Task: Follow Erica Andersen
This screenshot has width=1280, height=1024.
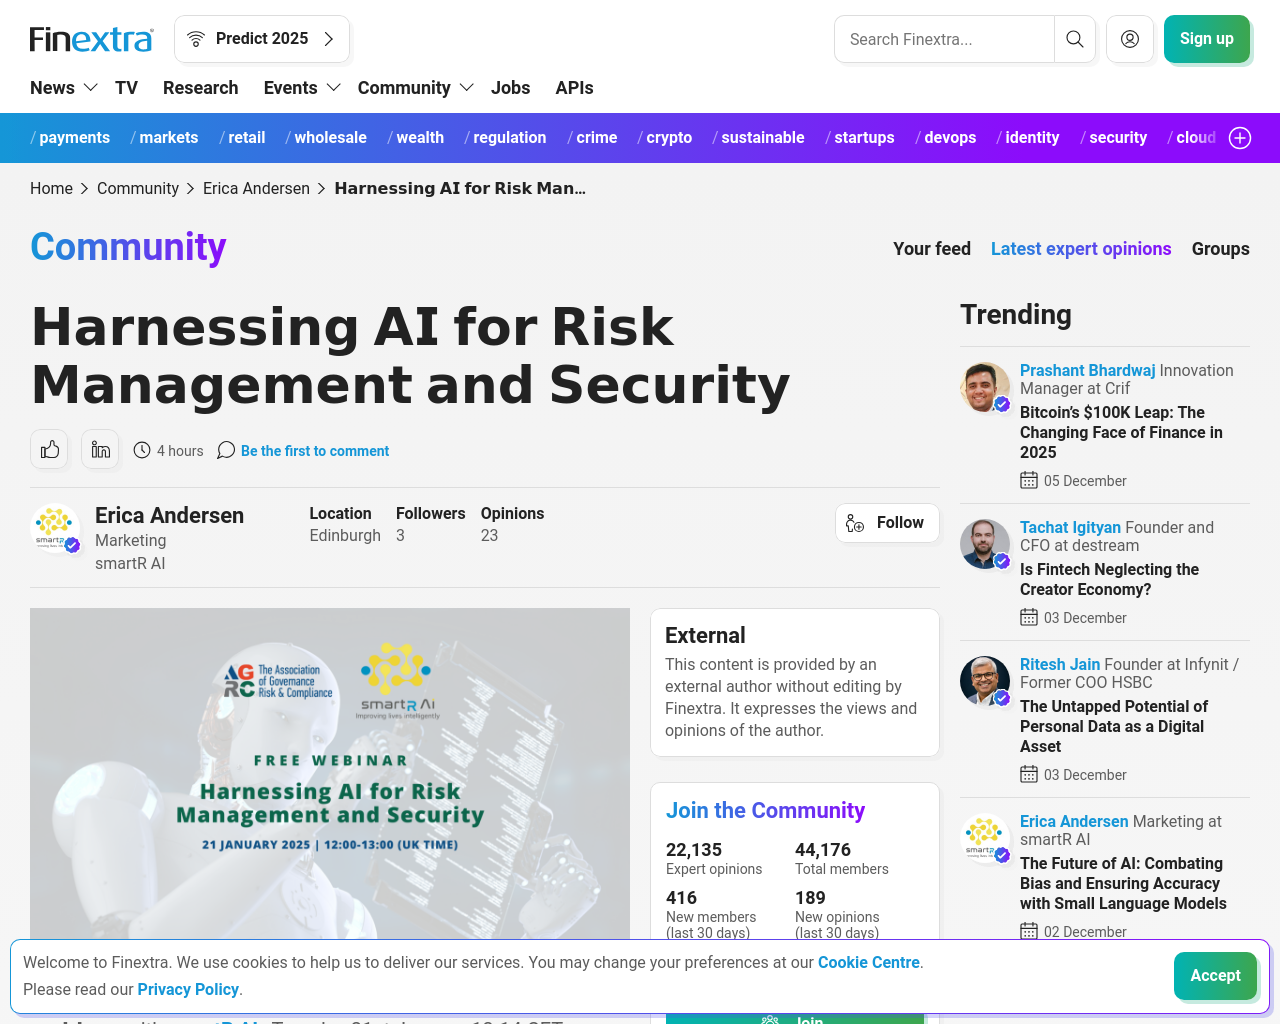Action: [887, 523]
